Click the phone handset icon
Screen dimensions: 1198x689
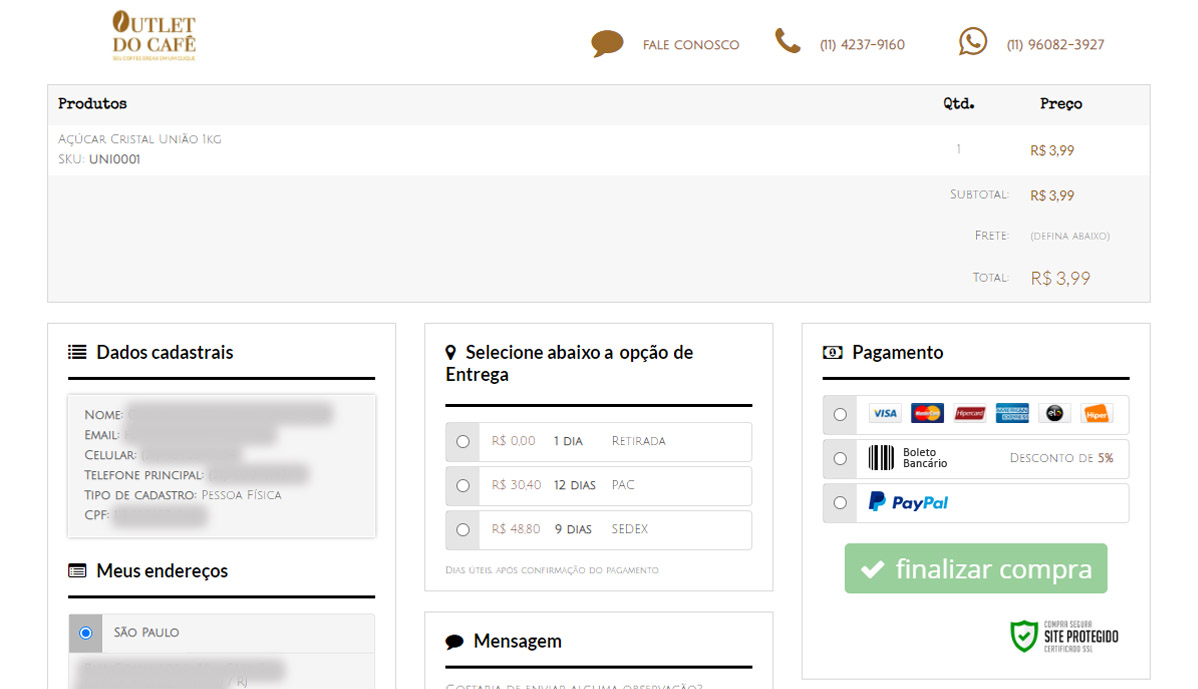point(788,42)
